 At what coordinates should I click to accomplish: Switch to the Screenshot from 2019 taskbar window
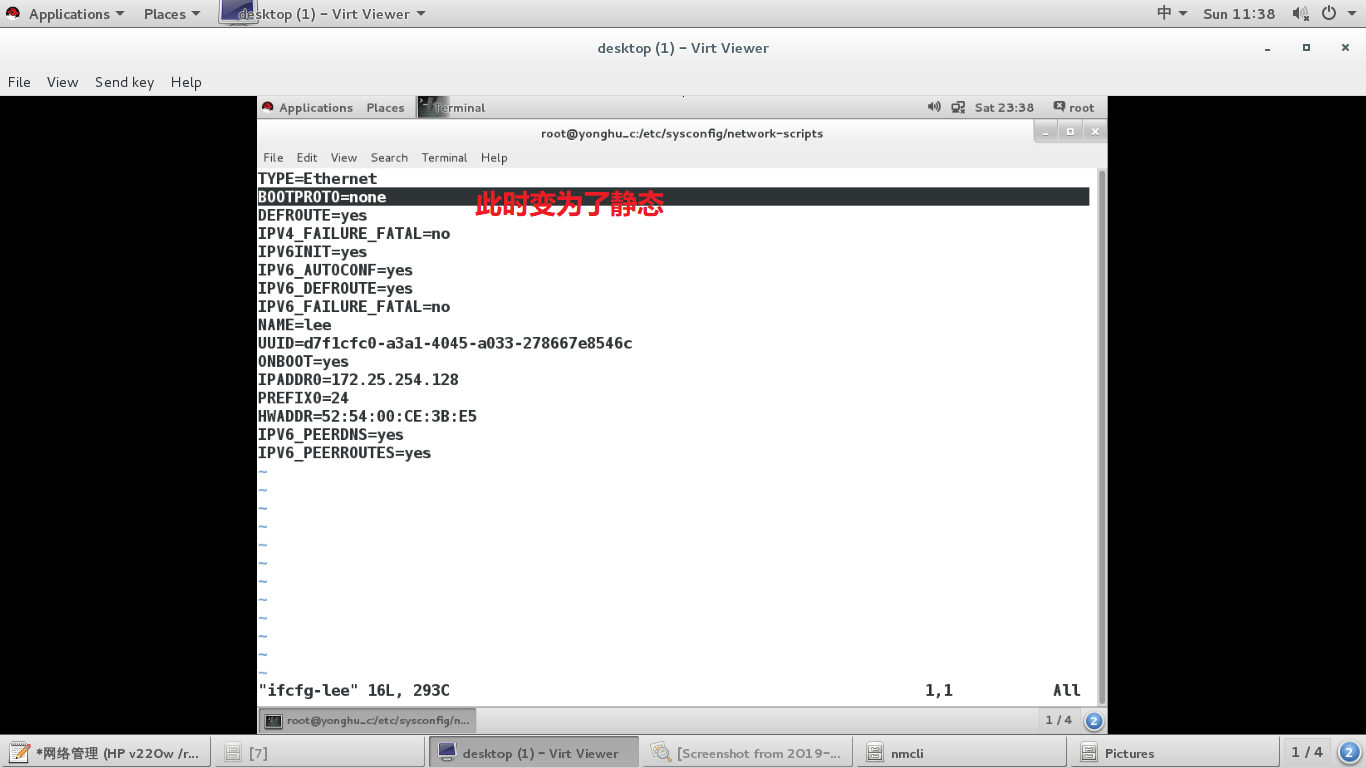(x=748, y=753)
